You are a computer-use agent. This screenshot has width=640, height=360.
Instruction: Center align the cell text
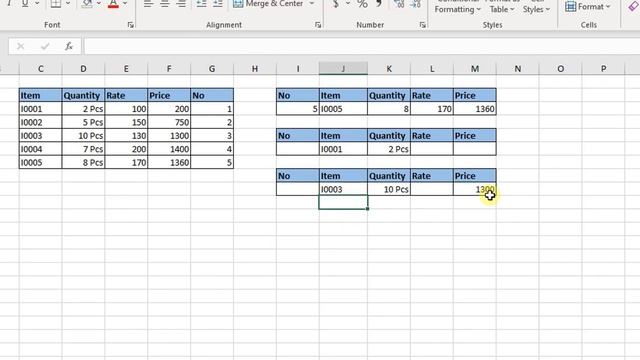point(165,4)
